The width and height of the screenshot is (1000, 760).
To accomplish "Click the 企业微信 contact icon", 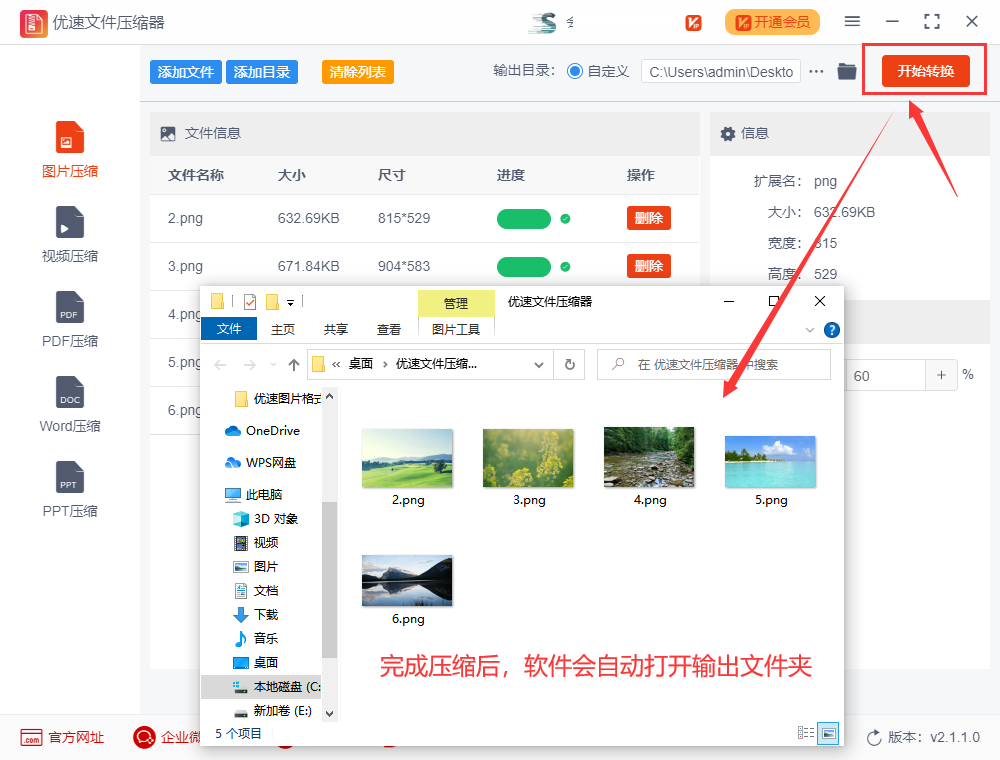I will pyautogui.click(x=144, y=738).
